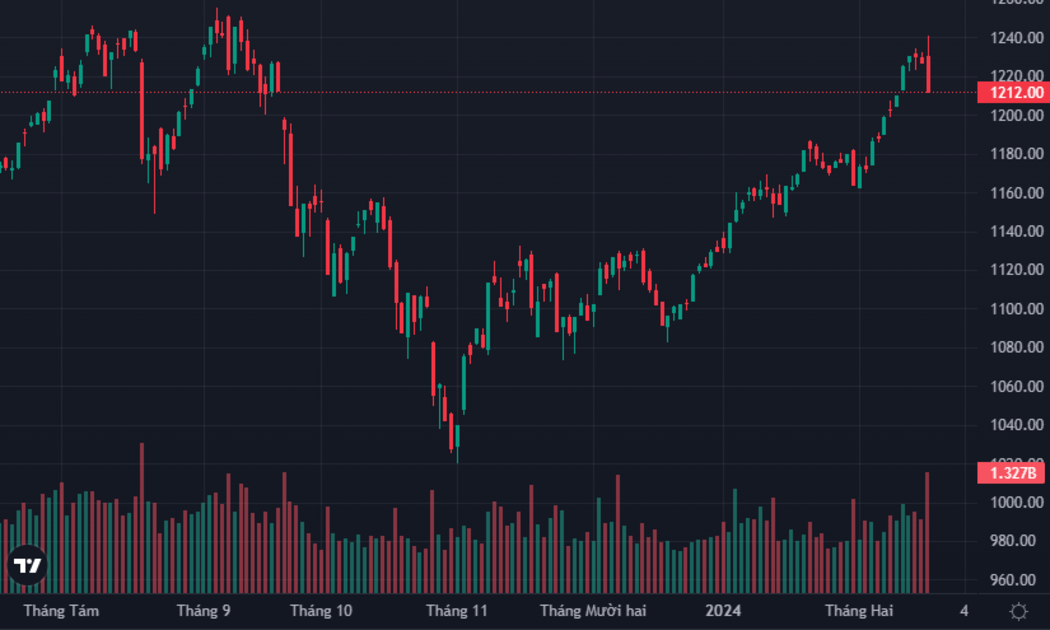
Task: Open chart settings gear icon
Action: [1019, 611]
